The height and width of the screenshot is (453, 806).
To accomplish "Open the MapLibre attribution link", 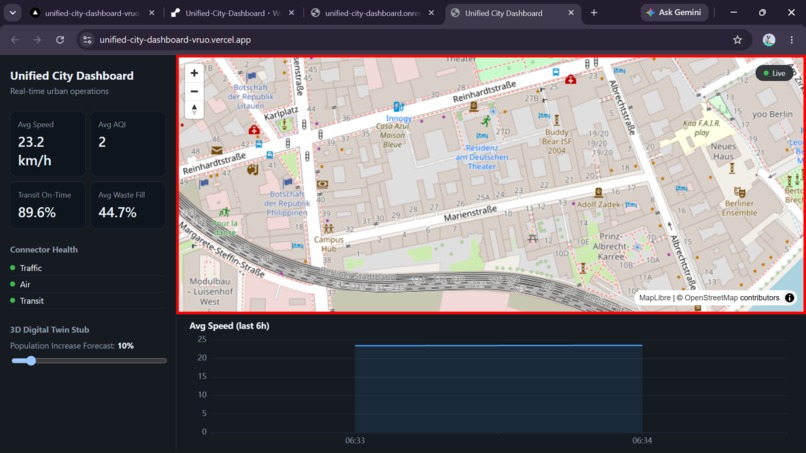I will tap(654, 298).
